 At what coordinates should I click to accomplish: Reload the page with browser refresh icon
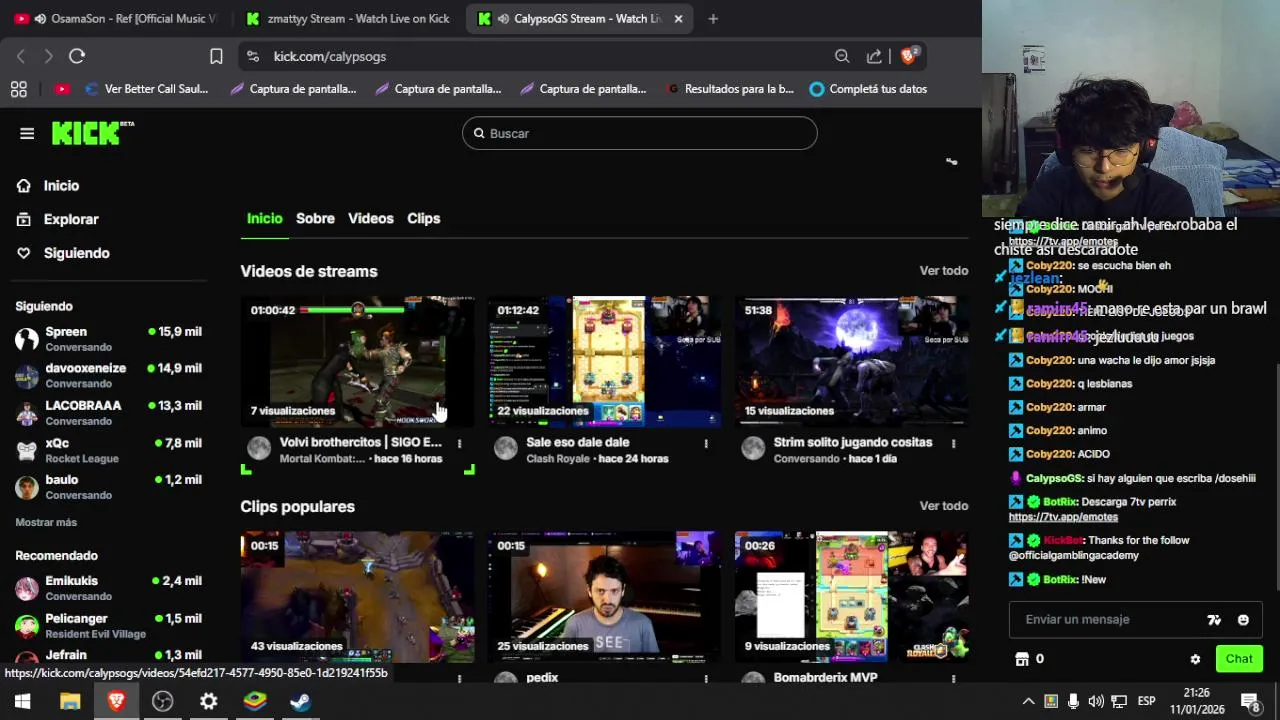click(x=77, y=56)
